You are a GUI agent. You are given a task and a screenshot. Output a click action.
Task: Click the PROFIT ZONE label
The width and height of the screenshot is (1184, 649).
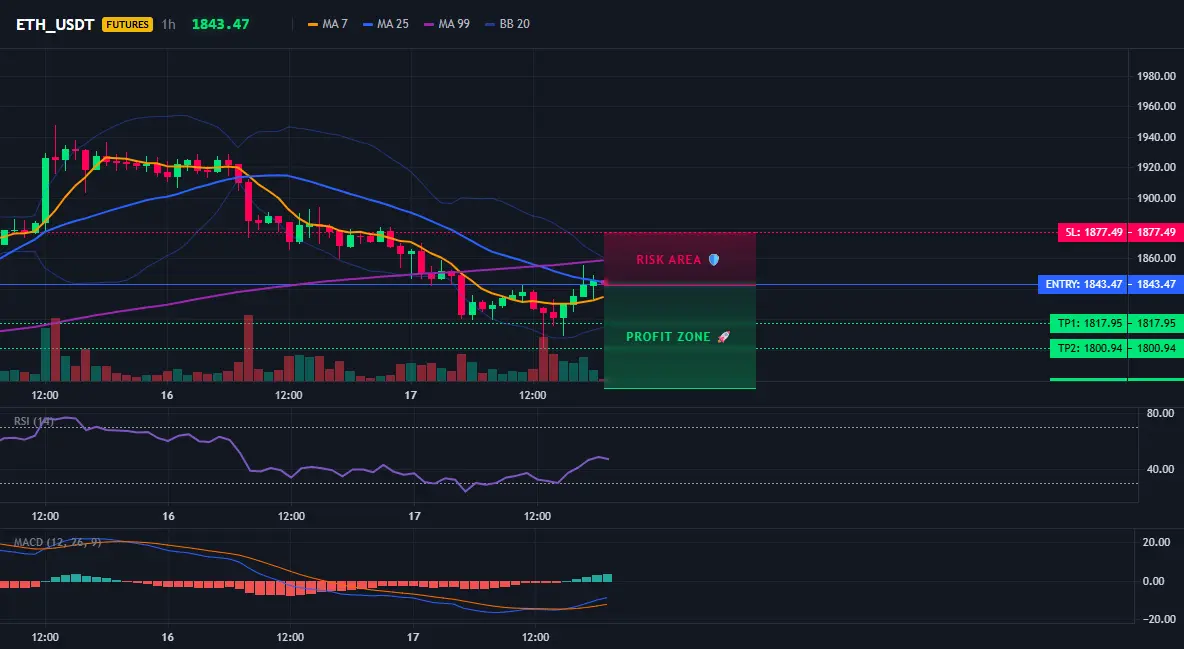668,336
